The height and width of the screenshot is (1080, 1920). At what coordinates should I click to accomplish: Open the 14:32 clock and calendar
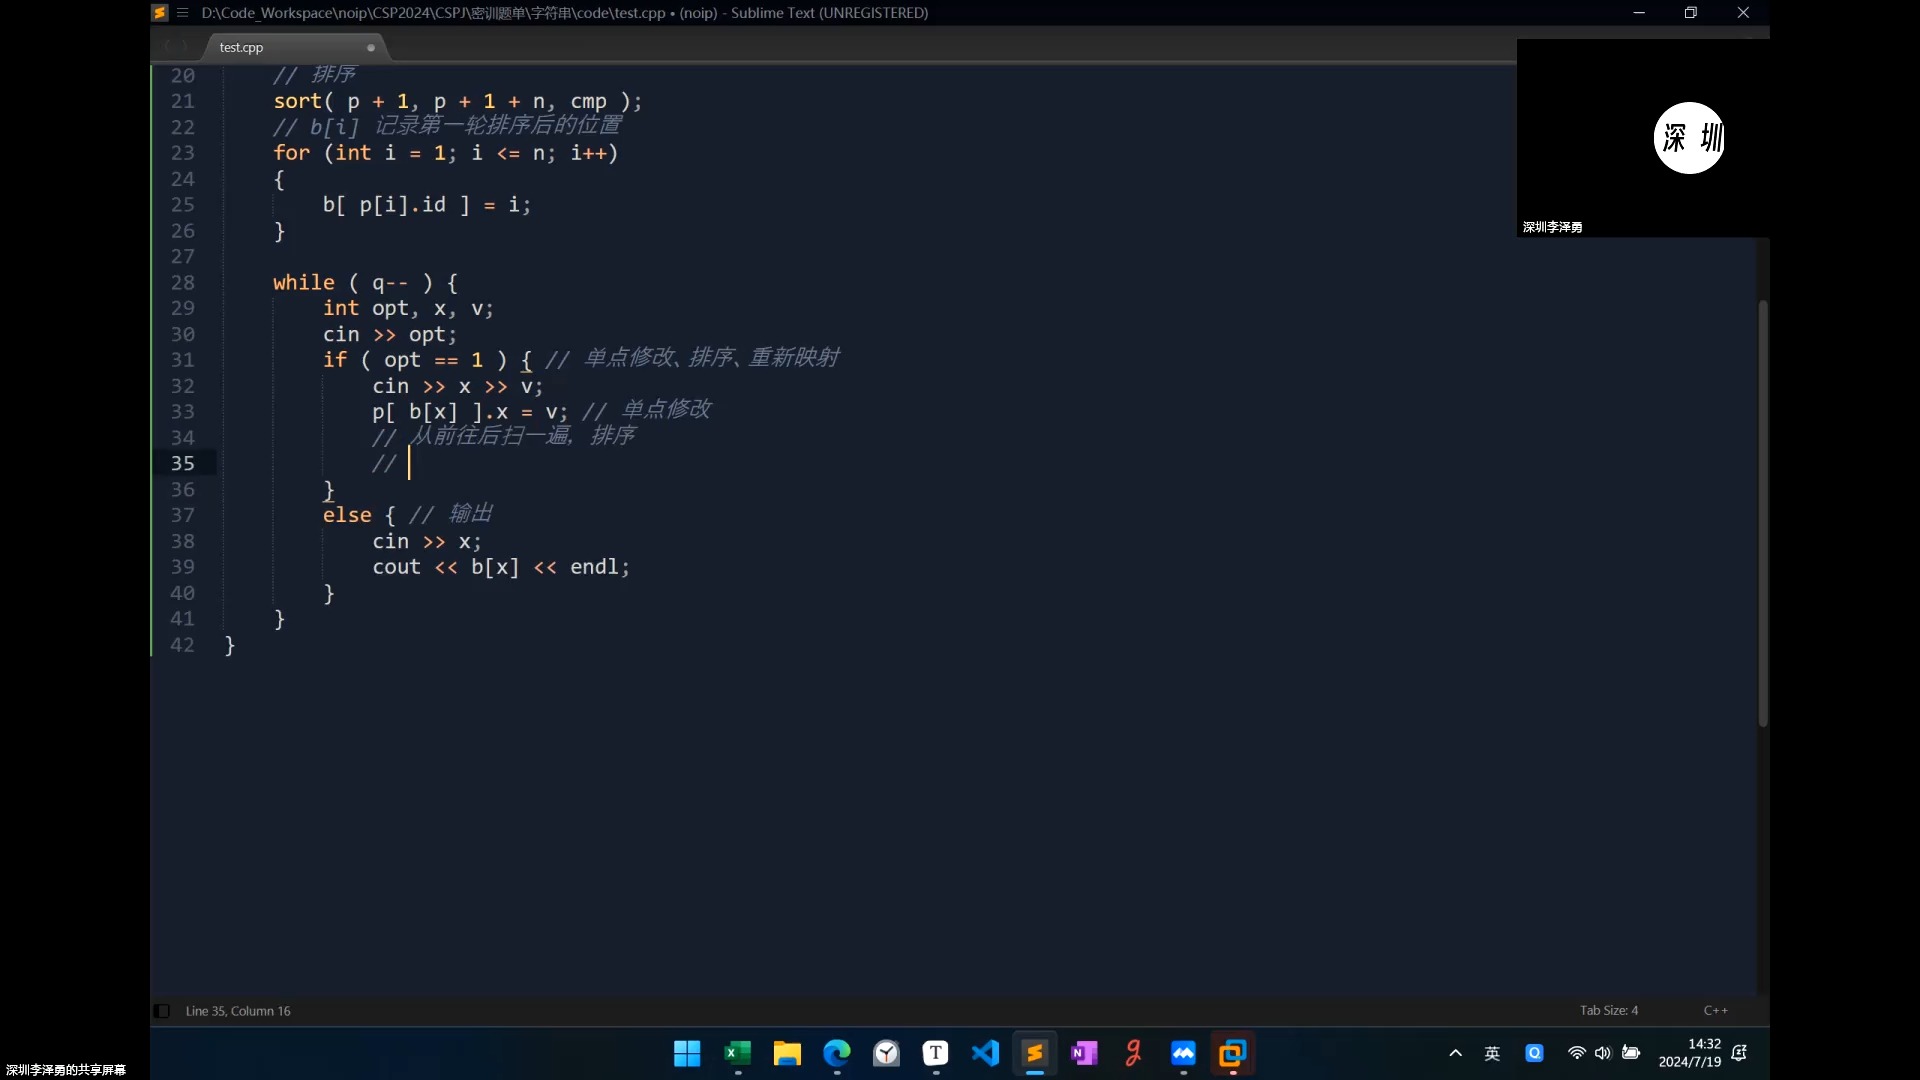click(x=1690, y=1053)
